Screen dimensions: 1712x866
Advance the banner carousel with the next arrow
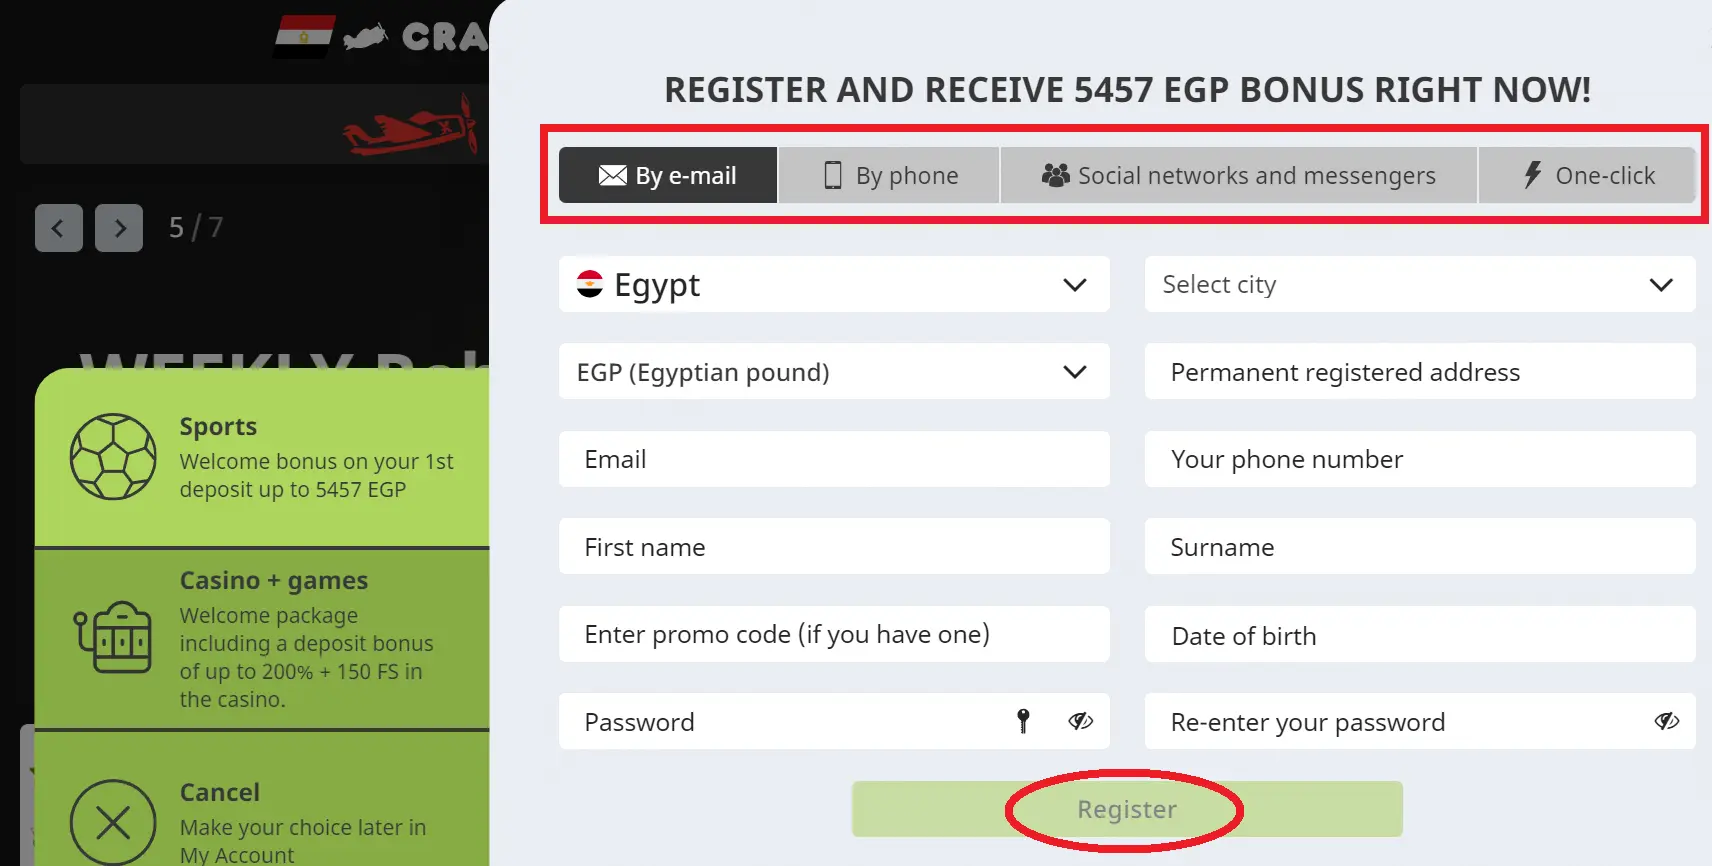click(118, 227)
